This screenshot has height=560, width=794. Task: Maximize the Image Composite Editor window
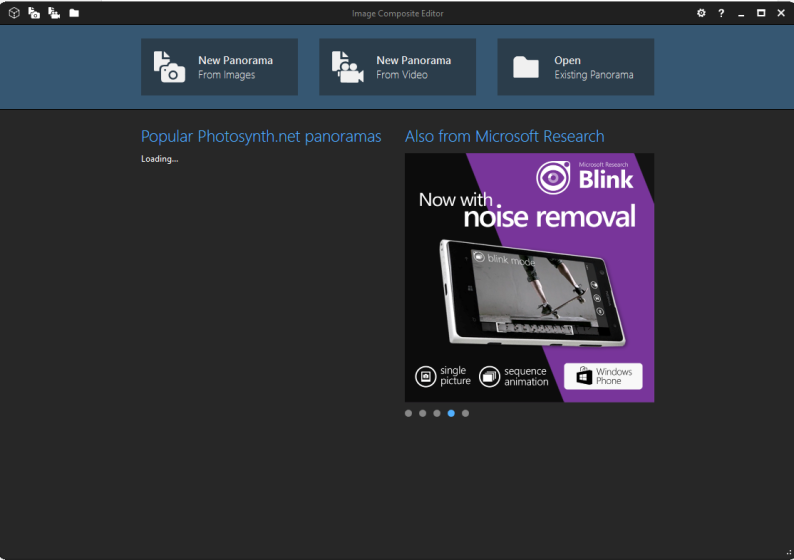(x=761, y=13)
